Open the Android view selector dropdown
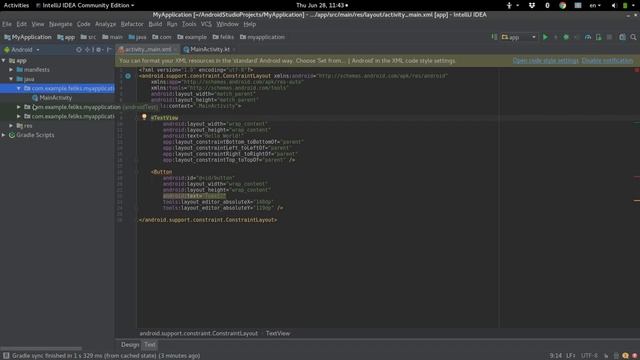 (22, 49)
